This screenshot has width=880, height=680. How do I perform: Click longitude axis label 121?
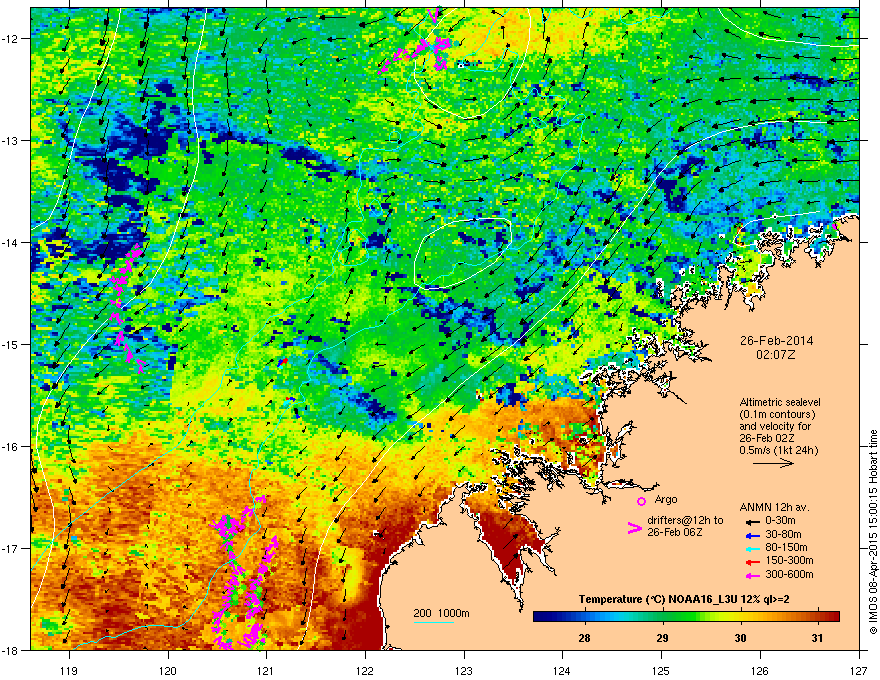[x=266, y=670]
